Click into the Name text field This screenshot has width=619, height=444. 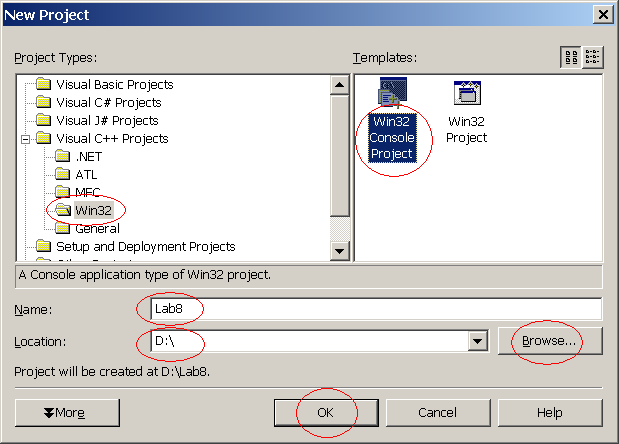pyautogui.click(x=376, y=309)
